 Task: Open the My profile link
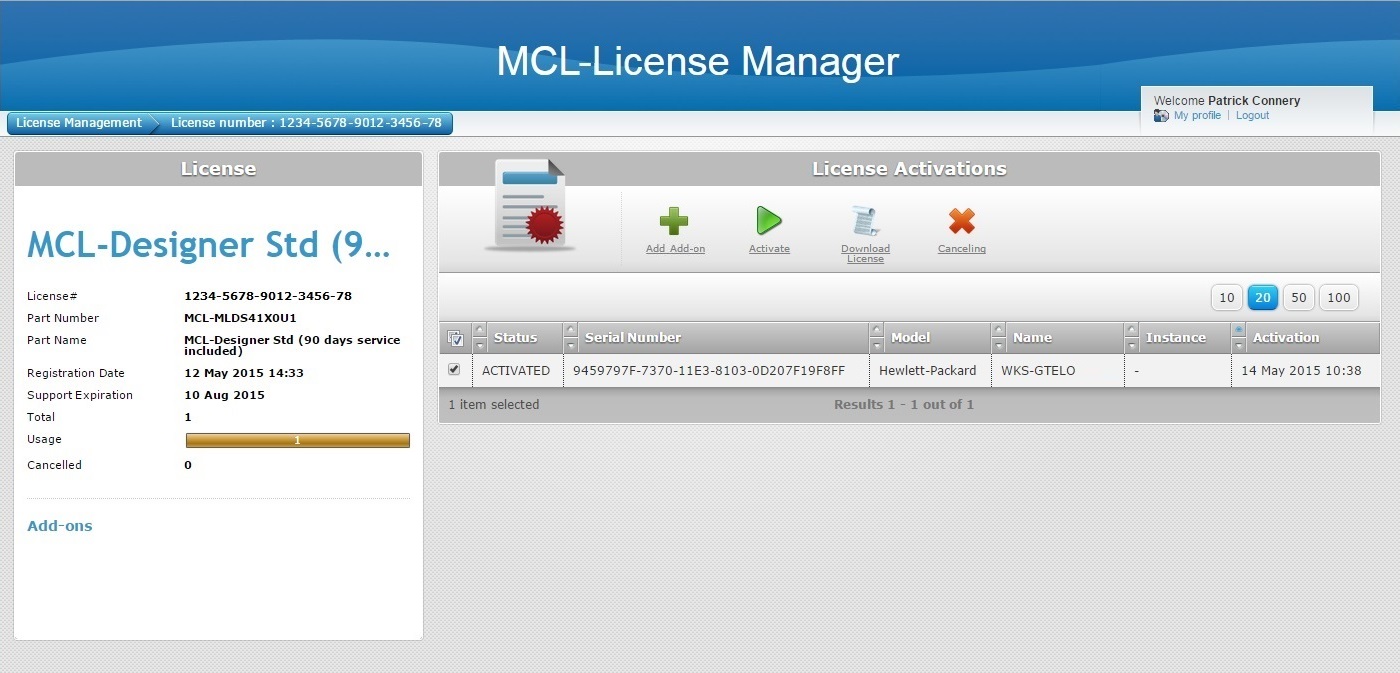1197,116
